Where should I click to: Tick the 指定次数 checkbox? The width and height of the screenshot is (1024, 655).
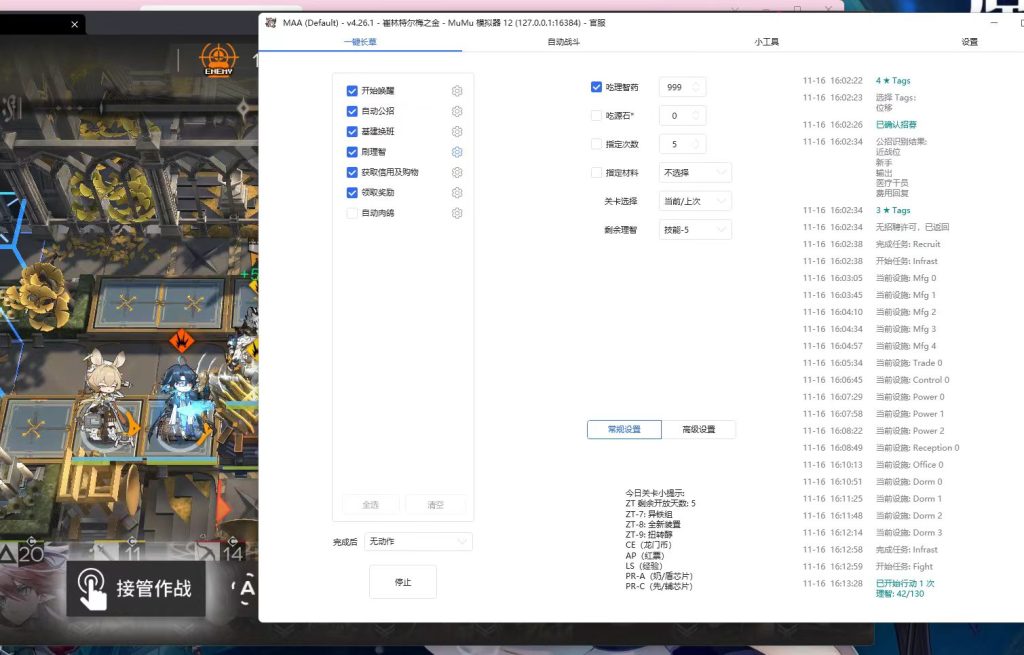pos(597,144)
